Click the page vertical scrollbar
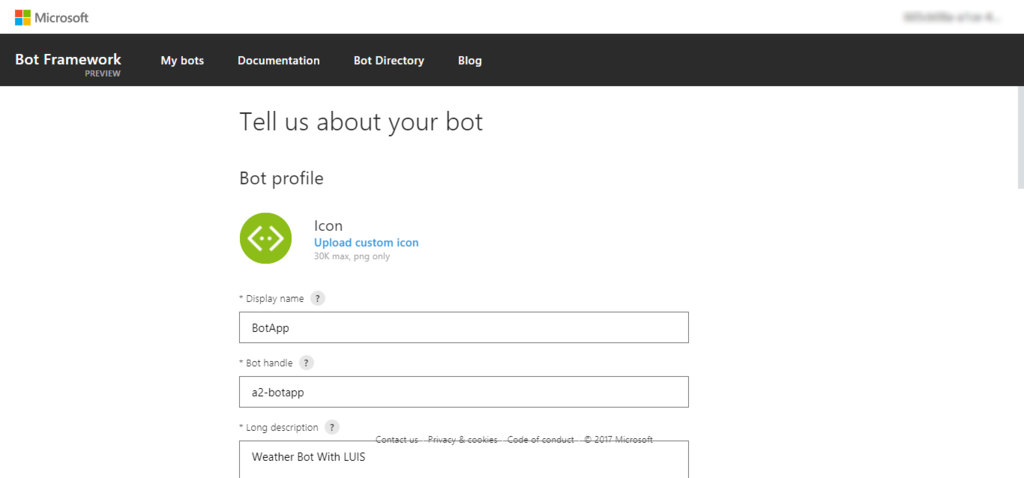 1020,138
